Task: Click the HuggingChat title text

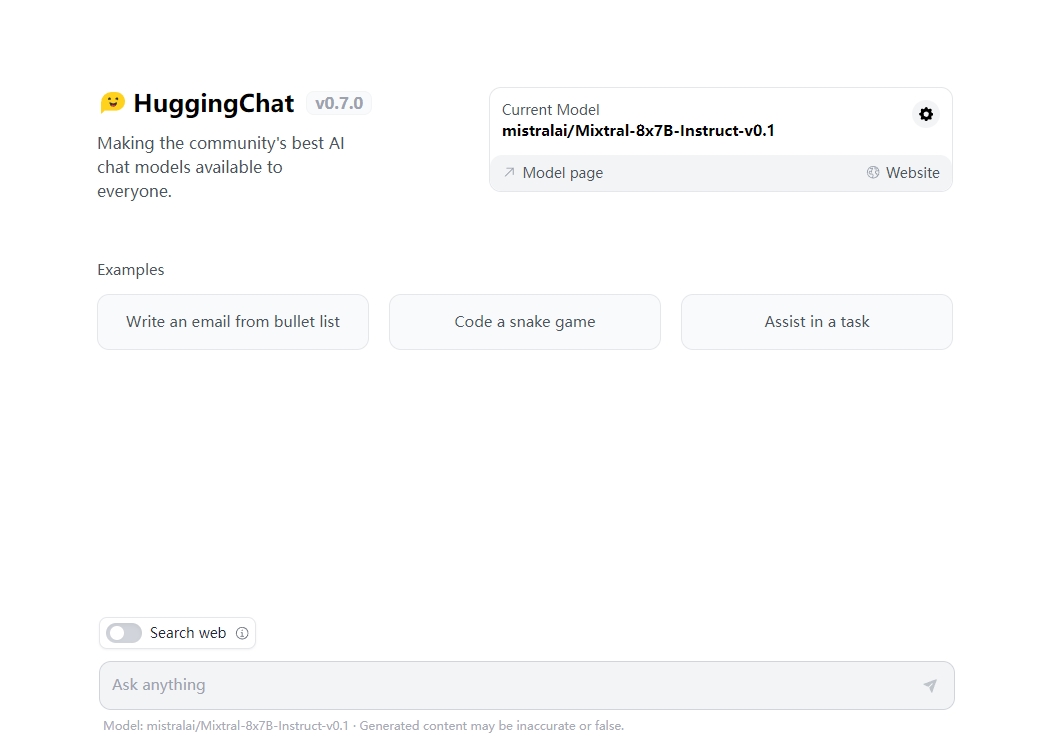Action: pyautogui.click(x=214, y=104)
